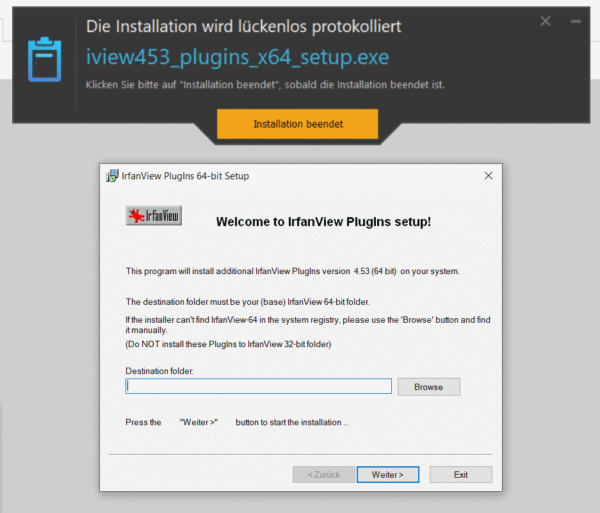Click the destination folder must be 64-bit line
The height and width of the screenshot is (513, 600).
(x=248, y=302)
